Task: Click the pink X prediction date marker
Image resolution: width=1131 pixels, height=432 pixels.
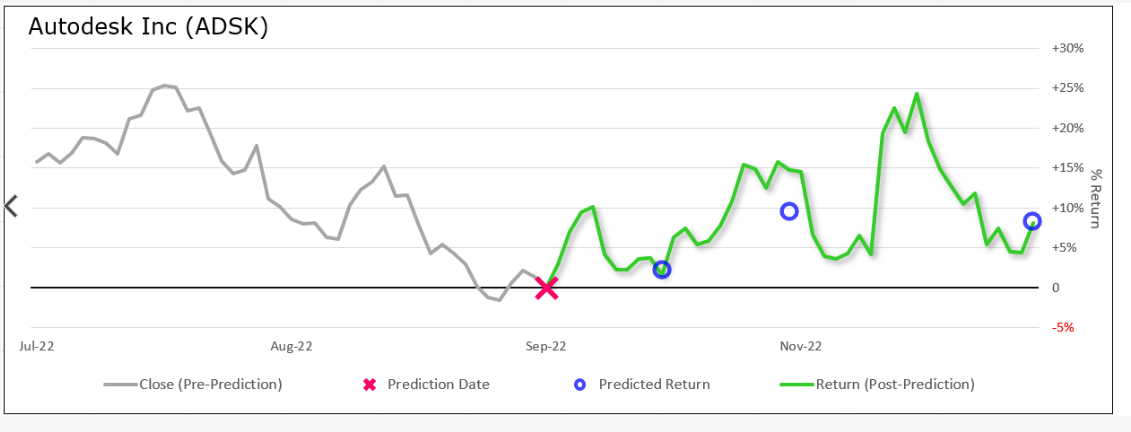Action: pyautogui.click(x=547, y=288)
